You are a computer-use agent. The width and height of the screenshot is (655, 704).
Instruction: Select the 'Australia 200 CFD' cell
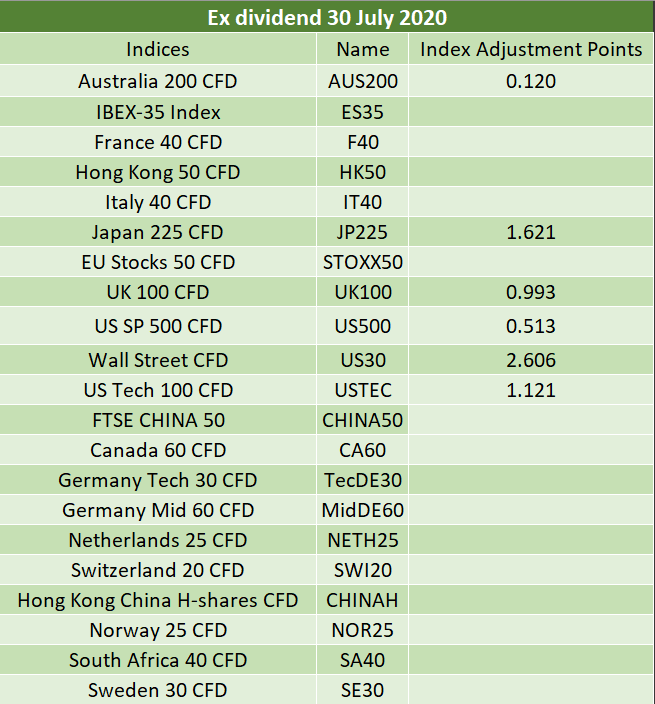coord(158,81)
